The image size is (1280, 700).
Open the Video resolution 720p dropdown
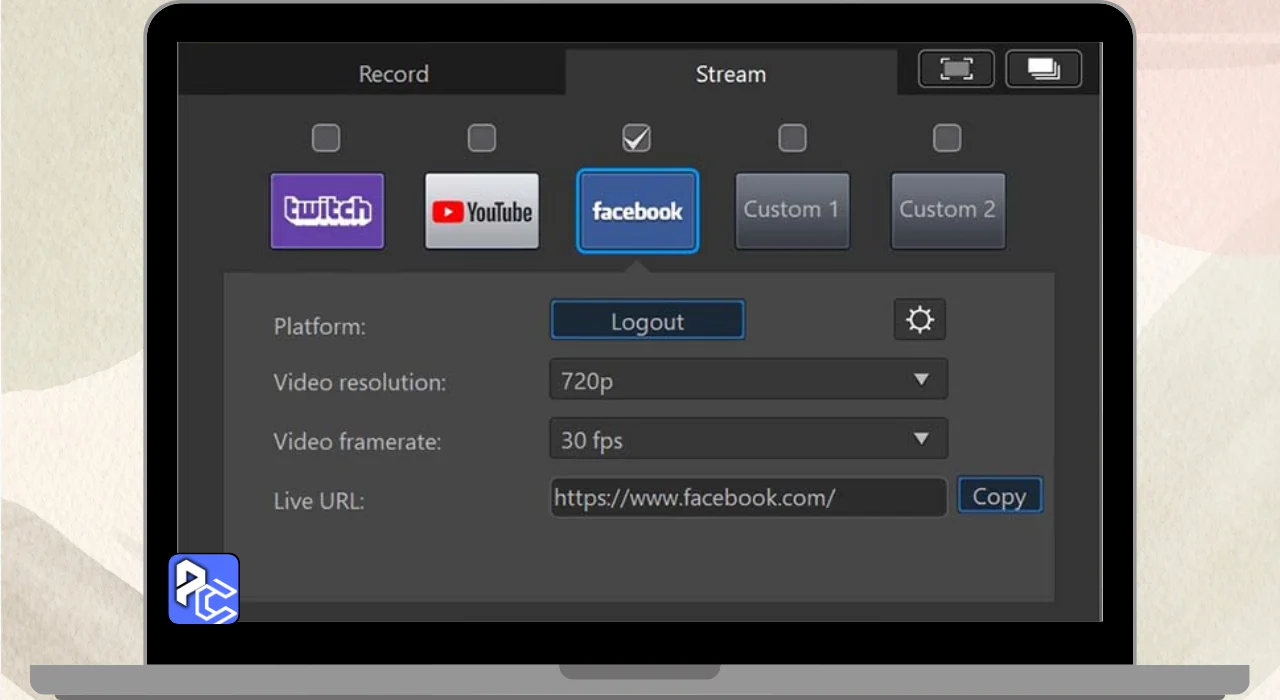748,380
